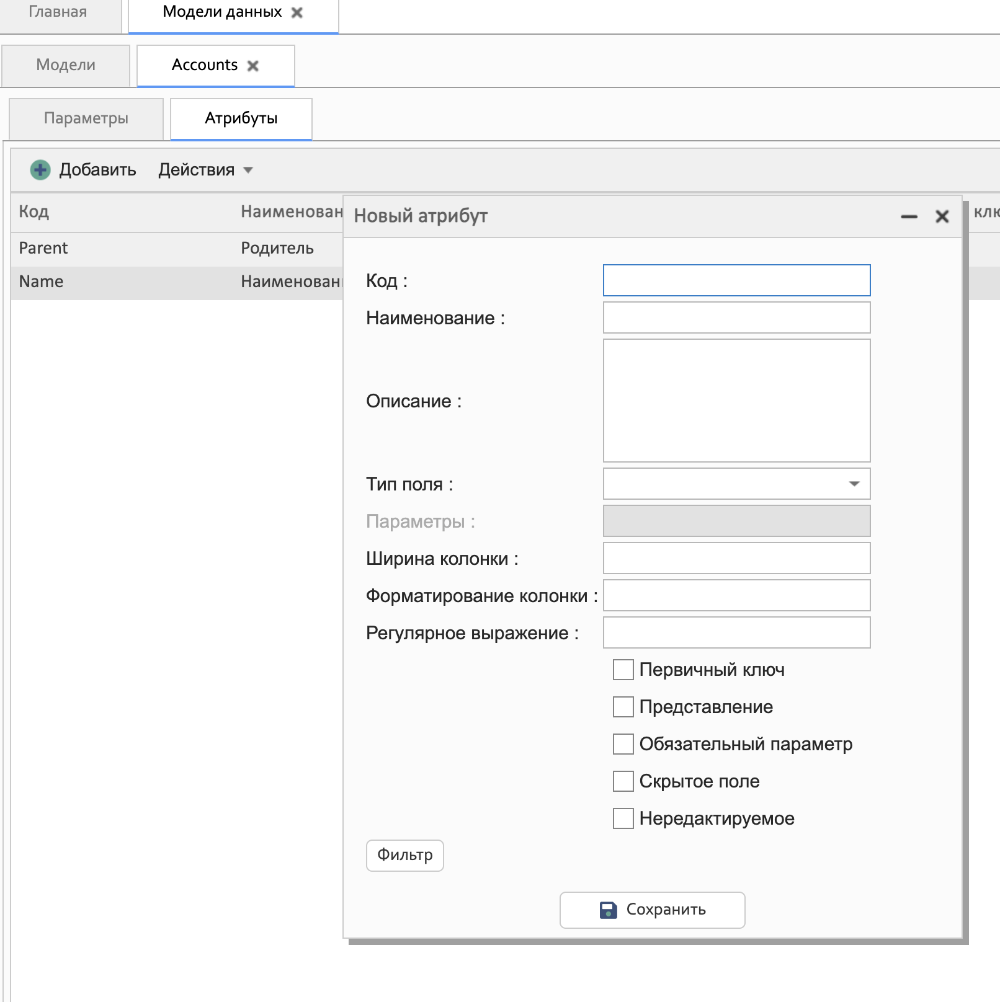
Task: Switch to the Параметры tab
Action: coord(86,118)
